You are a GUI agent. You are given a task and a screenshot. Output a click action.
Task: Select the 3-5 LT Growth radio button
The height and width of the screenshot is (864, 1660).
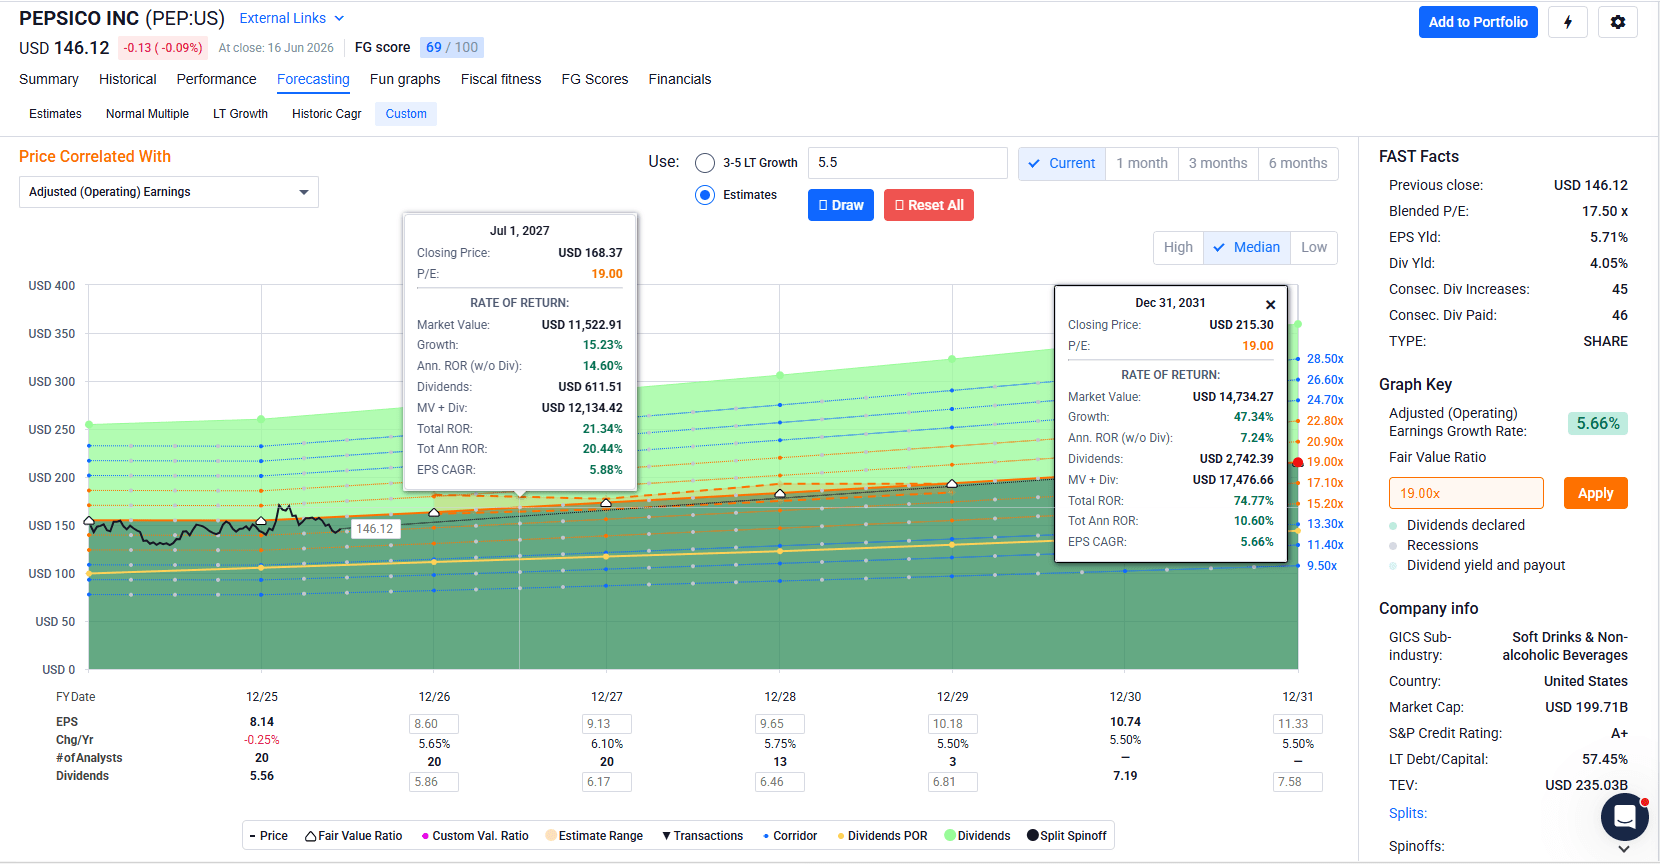705,163
